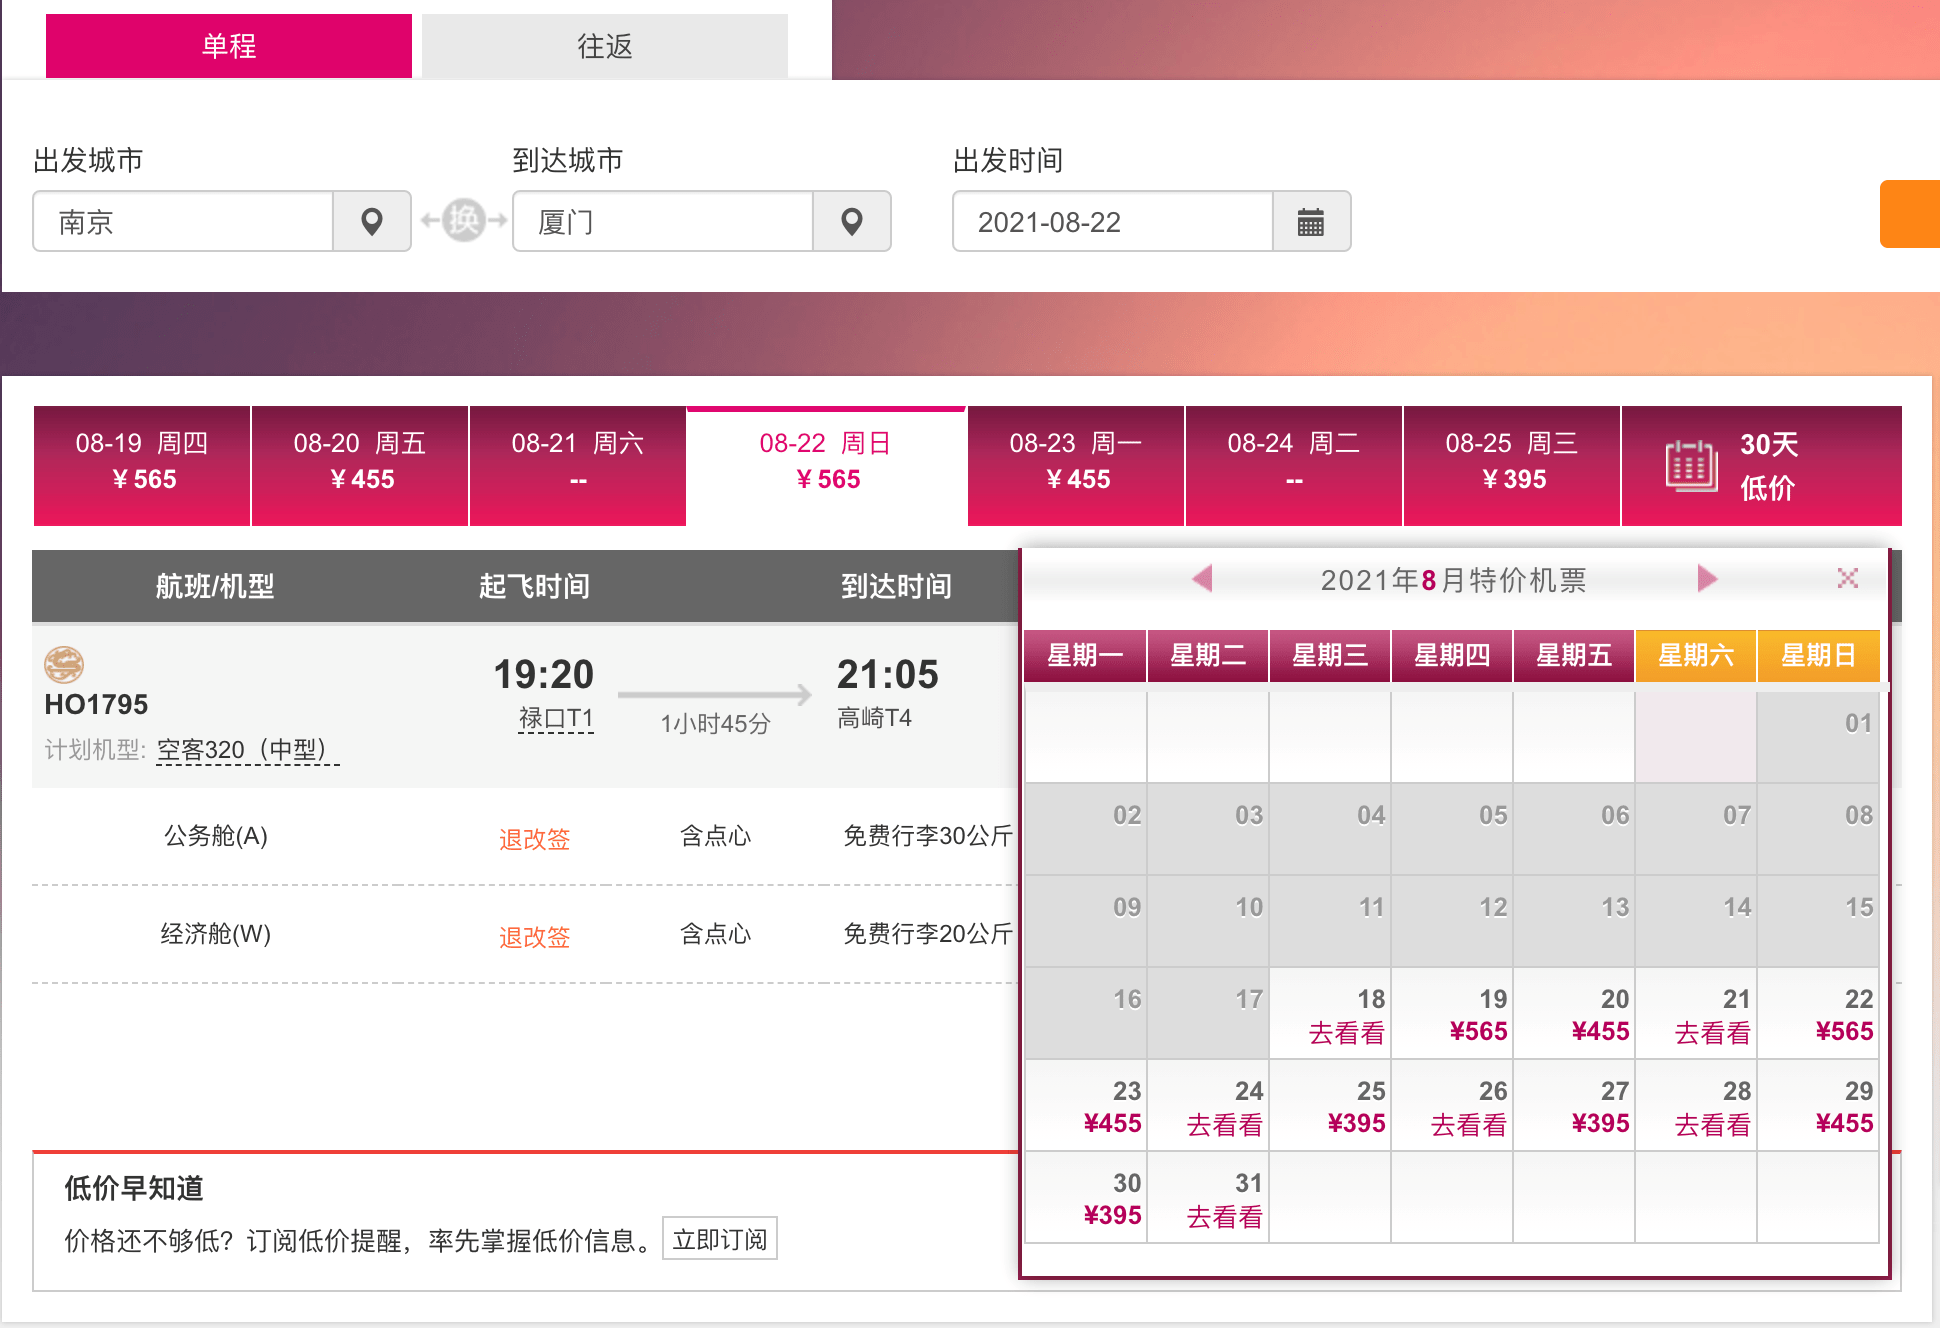Go to next month in fare calendar
Viewport: 1940px width, 1328px height.
(1707, 578)
